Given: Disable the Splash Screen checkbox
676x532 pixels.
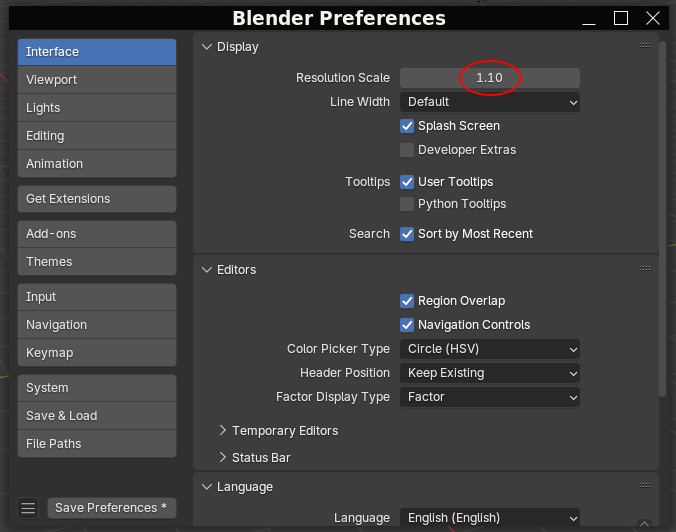Looking at the screenshot, I should coord(407,126).
